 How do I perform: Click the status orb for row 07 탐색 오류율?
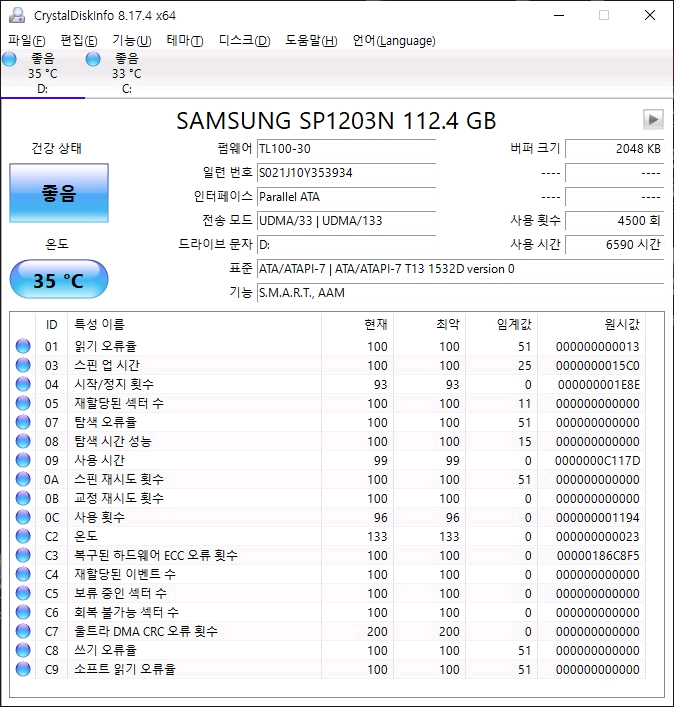pos(23,422)
